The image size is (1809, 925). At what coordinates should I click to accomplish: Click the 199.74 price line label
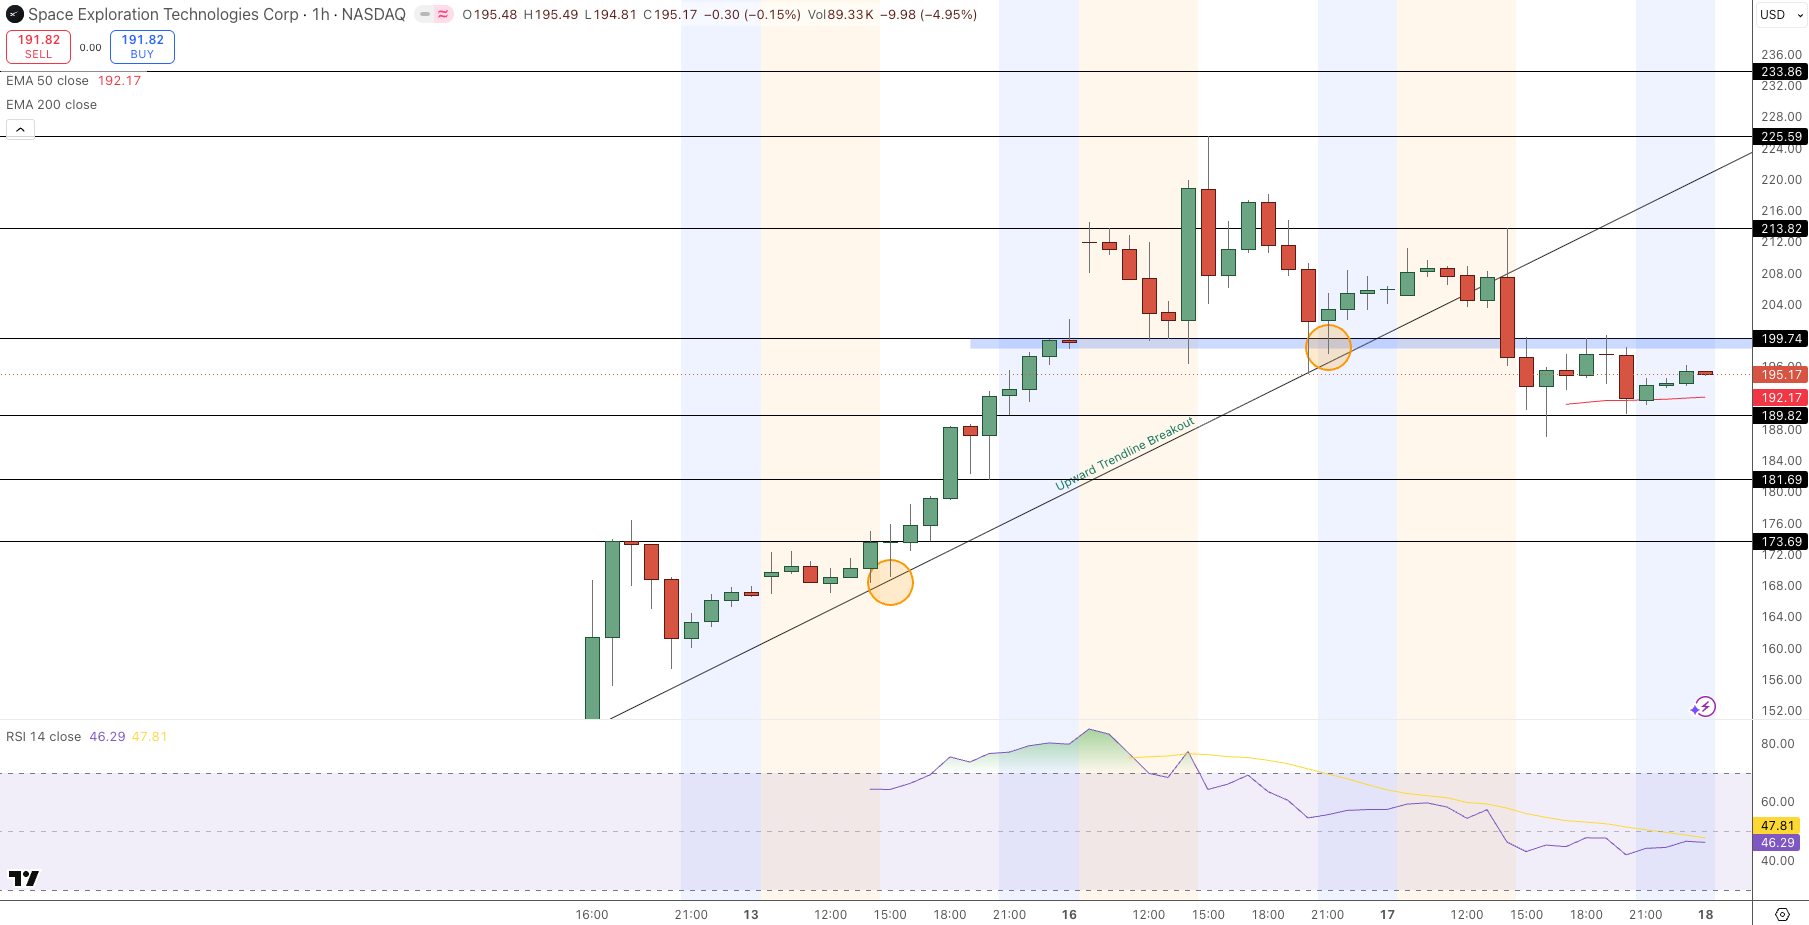[1781, 339]
